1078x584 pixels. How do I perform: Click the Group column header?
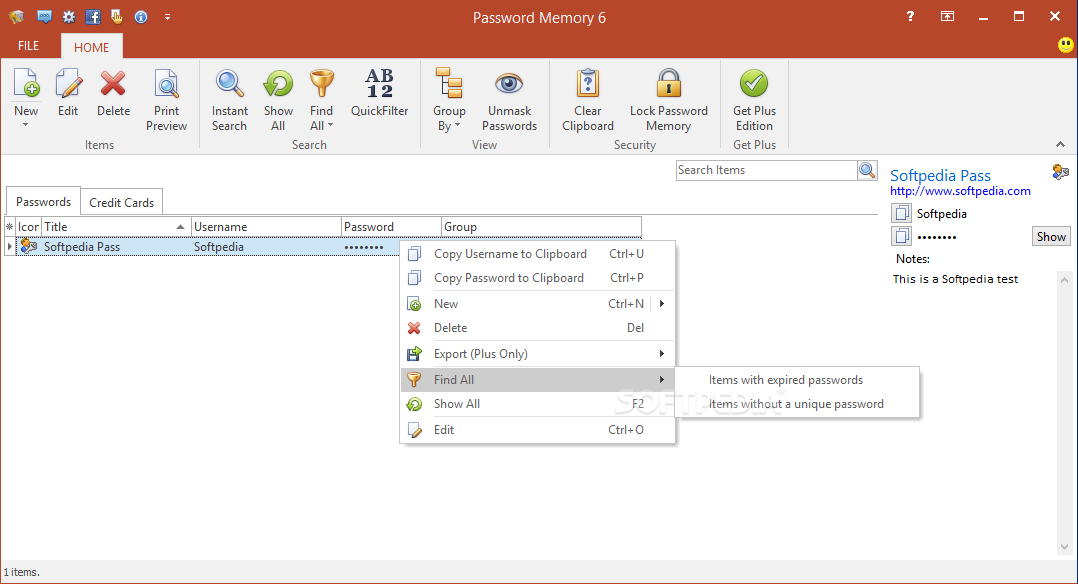(x=541, y=226)
